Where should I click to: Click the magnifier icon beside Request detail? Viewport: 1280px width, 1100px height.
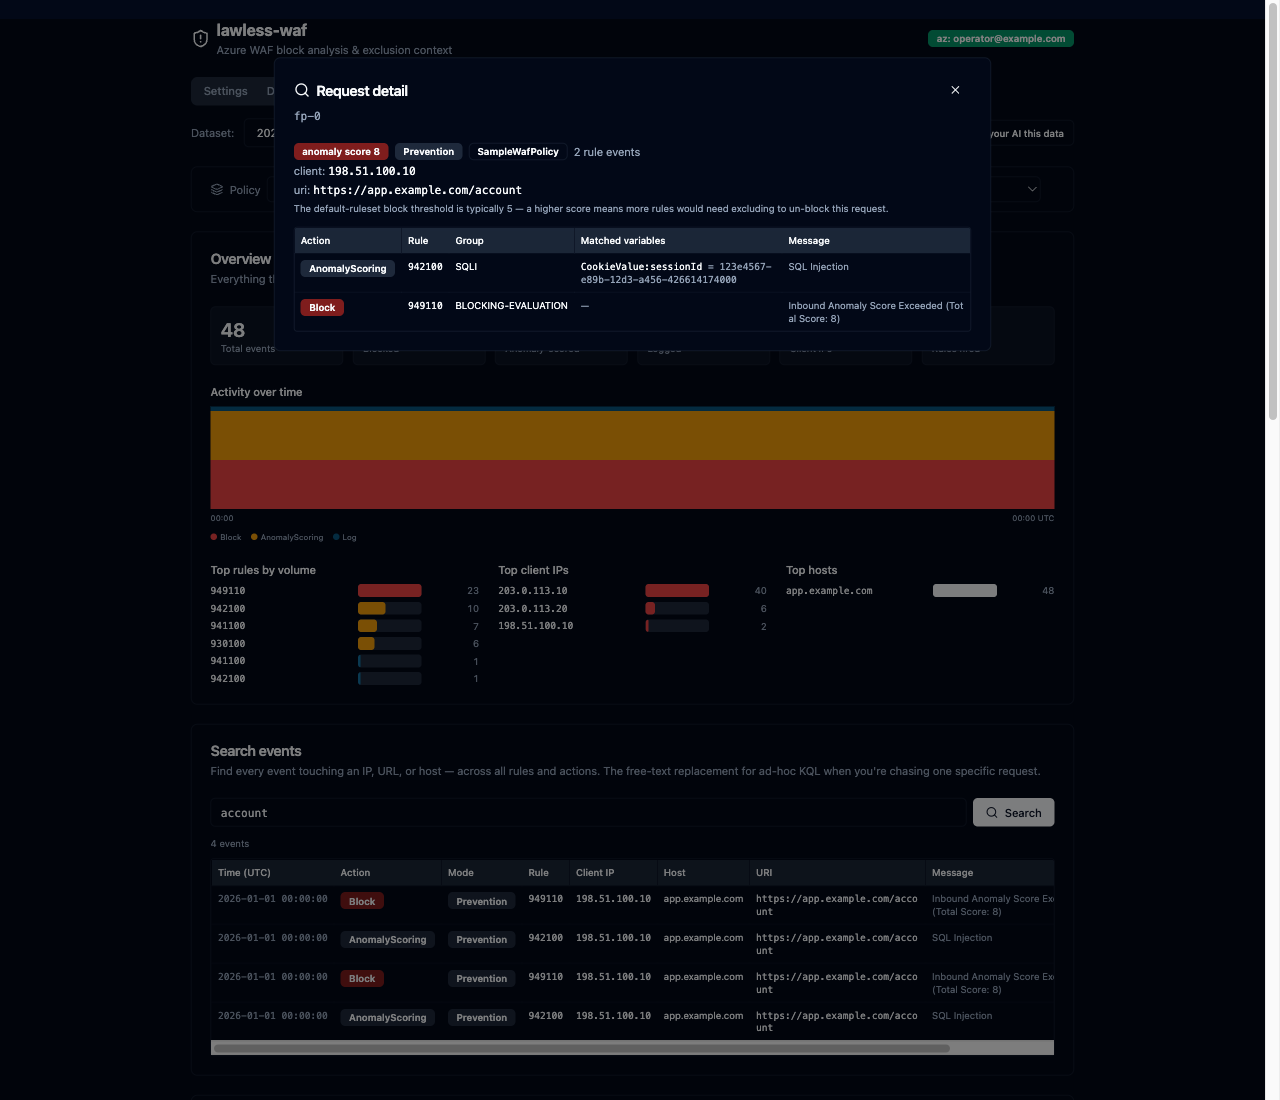[301, 90]
